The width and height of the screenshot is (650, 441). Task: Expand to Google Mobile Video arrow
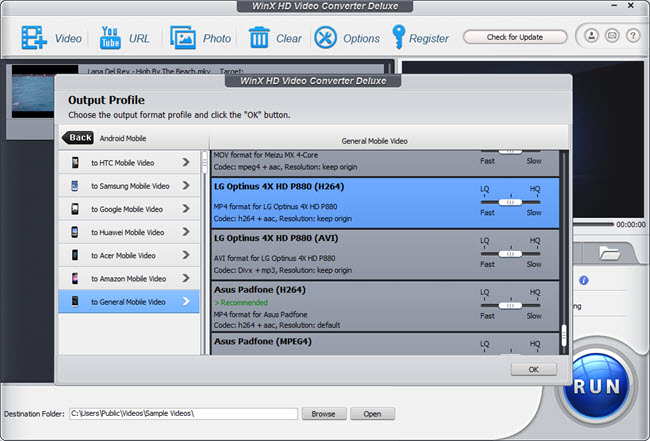click(186, 209)
